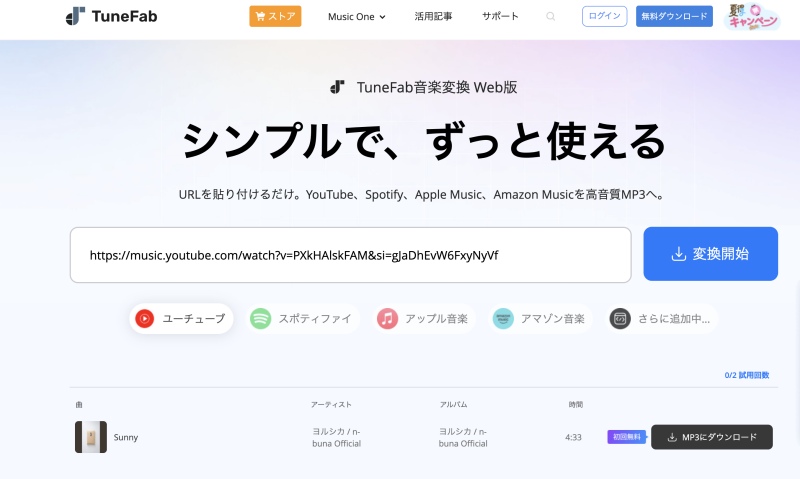Viewport: 800px width, 479px height.
Task: Click the artist text ヨルシカ / n-buna Official
Action: pos(337,438)
